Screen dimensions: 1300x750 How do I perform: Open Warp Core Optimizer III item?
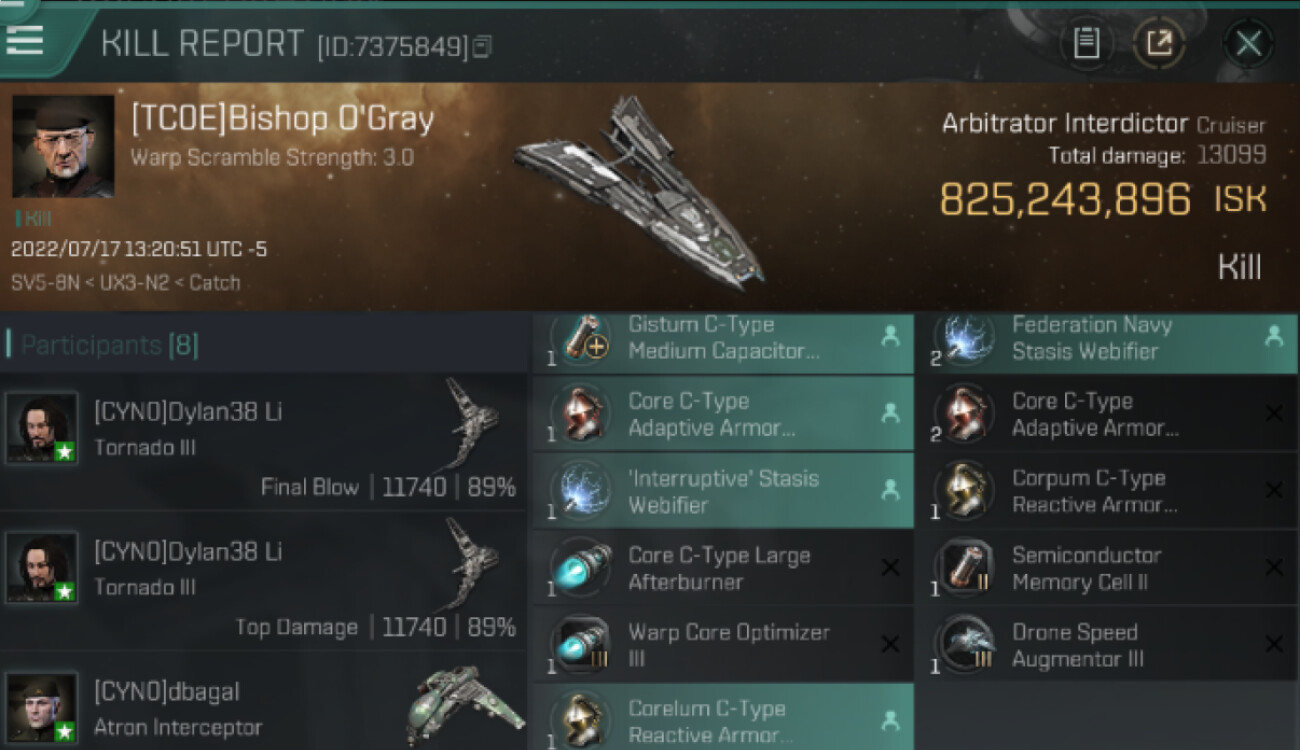click(722, 645)
